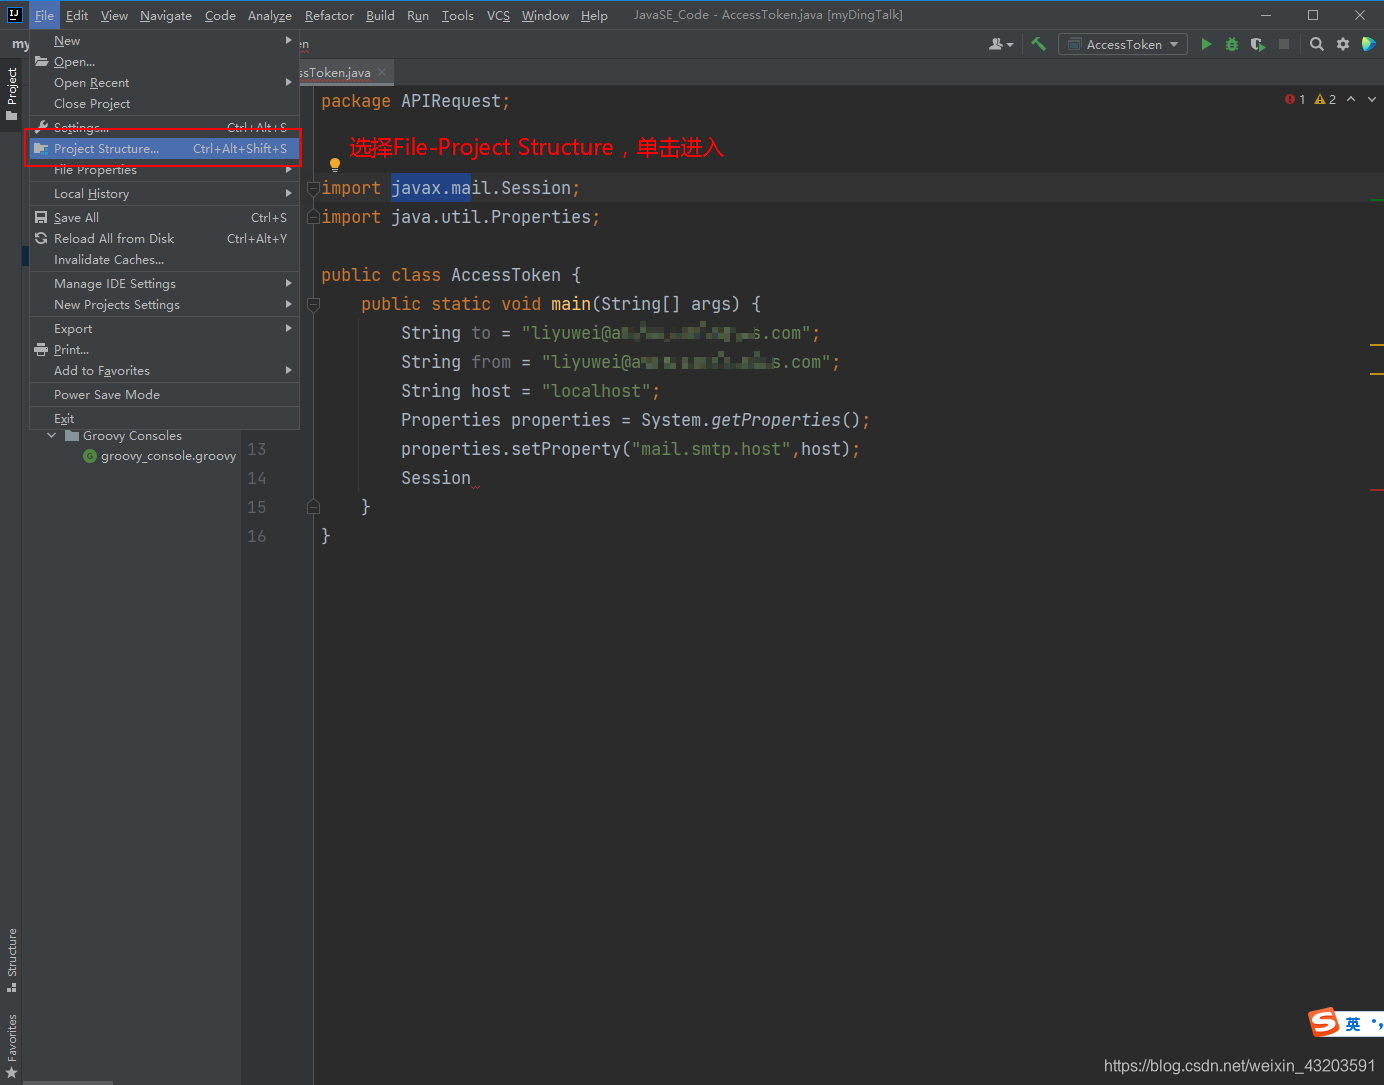Image resolution: width=1384 pixels, height=1085 pixels.
Task: Select Reload All from Disk
Action: (x=165, y=239)
